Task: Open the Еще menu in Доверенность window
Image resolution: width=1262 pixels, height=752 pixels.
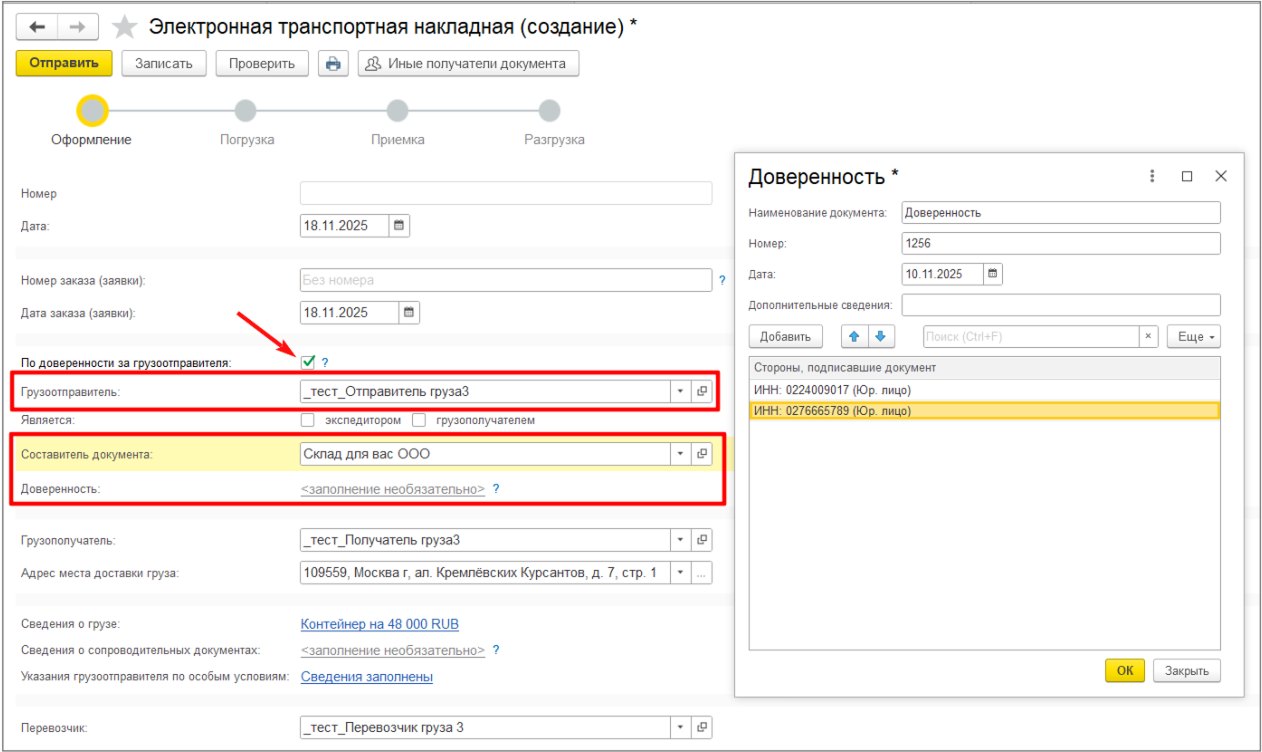Action: [x=1192, y=336]
